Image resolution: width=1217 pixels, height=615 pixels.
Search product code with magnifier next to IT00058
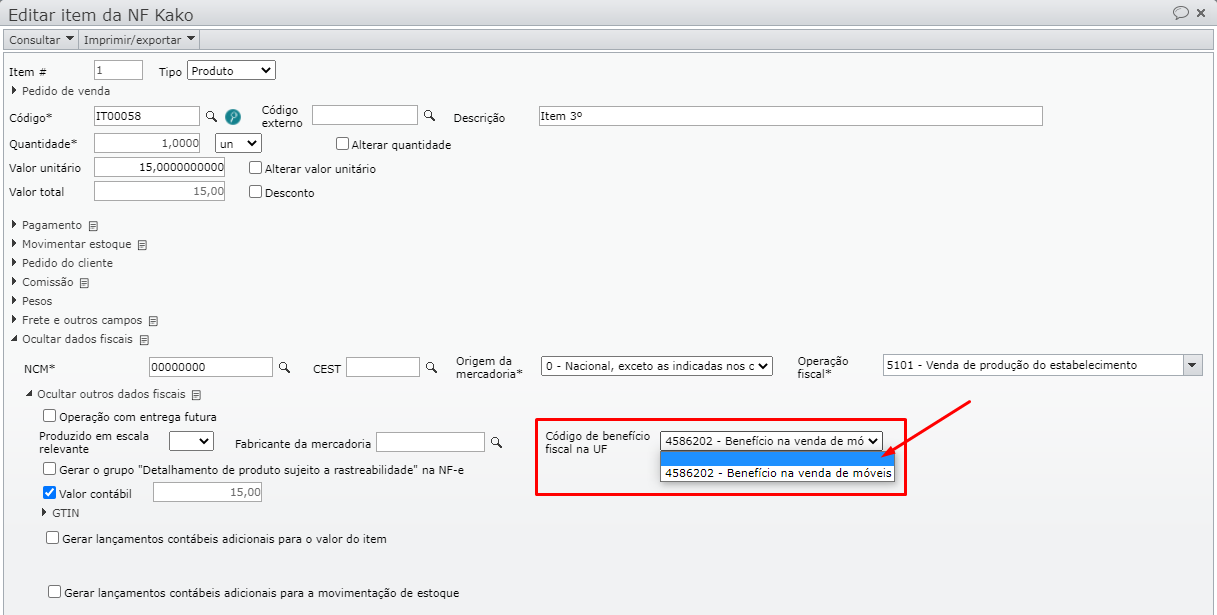click(211, 116)
